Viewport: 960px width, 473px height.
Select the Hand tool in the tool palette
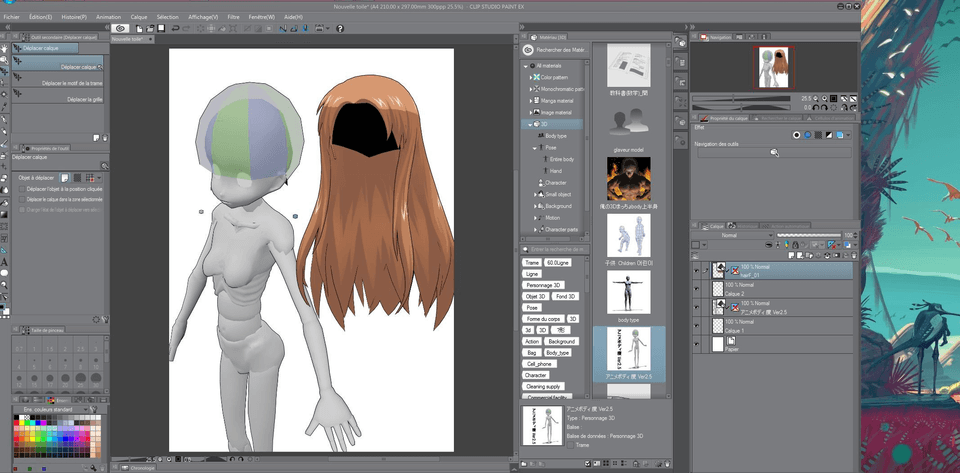point(4,48)
